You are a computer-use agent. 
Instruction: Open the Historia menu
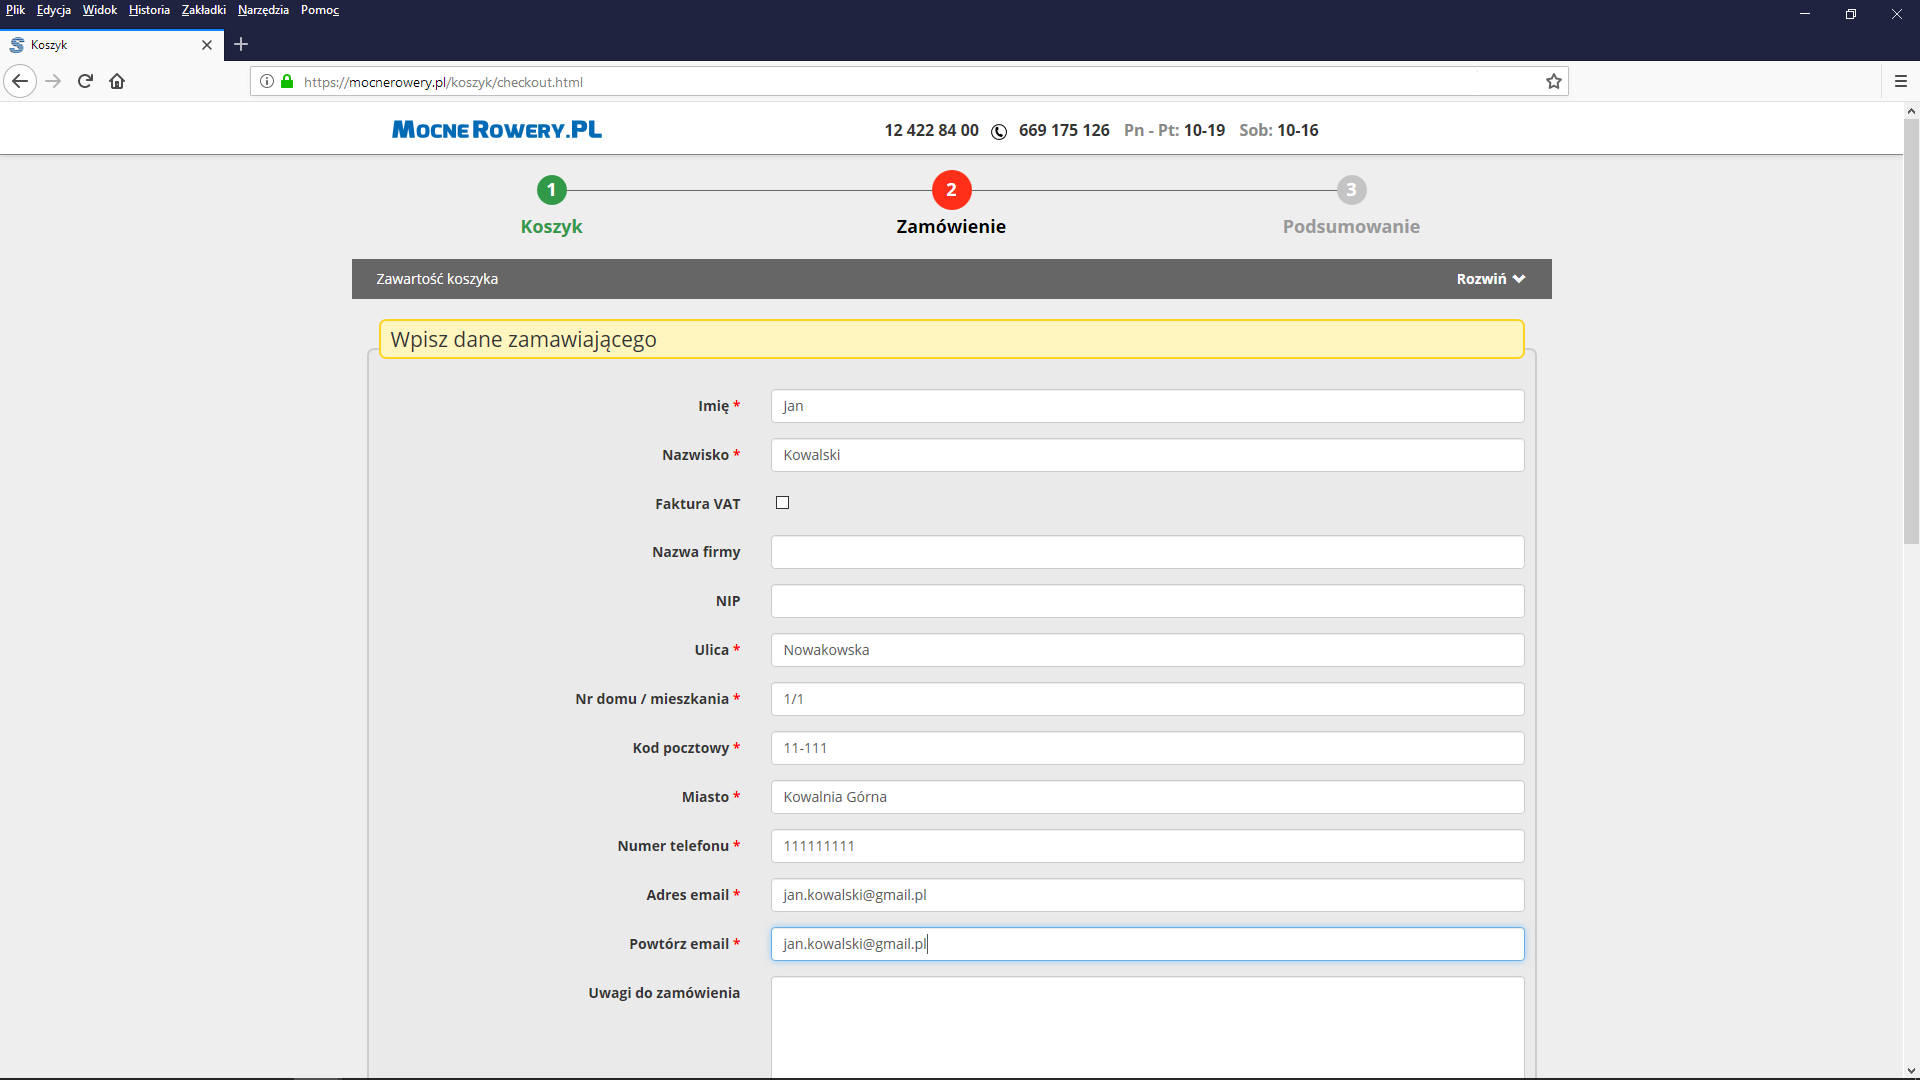pyautogui.click(x=149, y=10)
